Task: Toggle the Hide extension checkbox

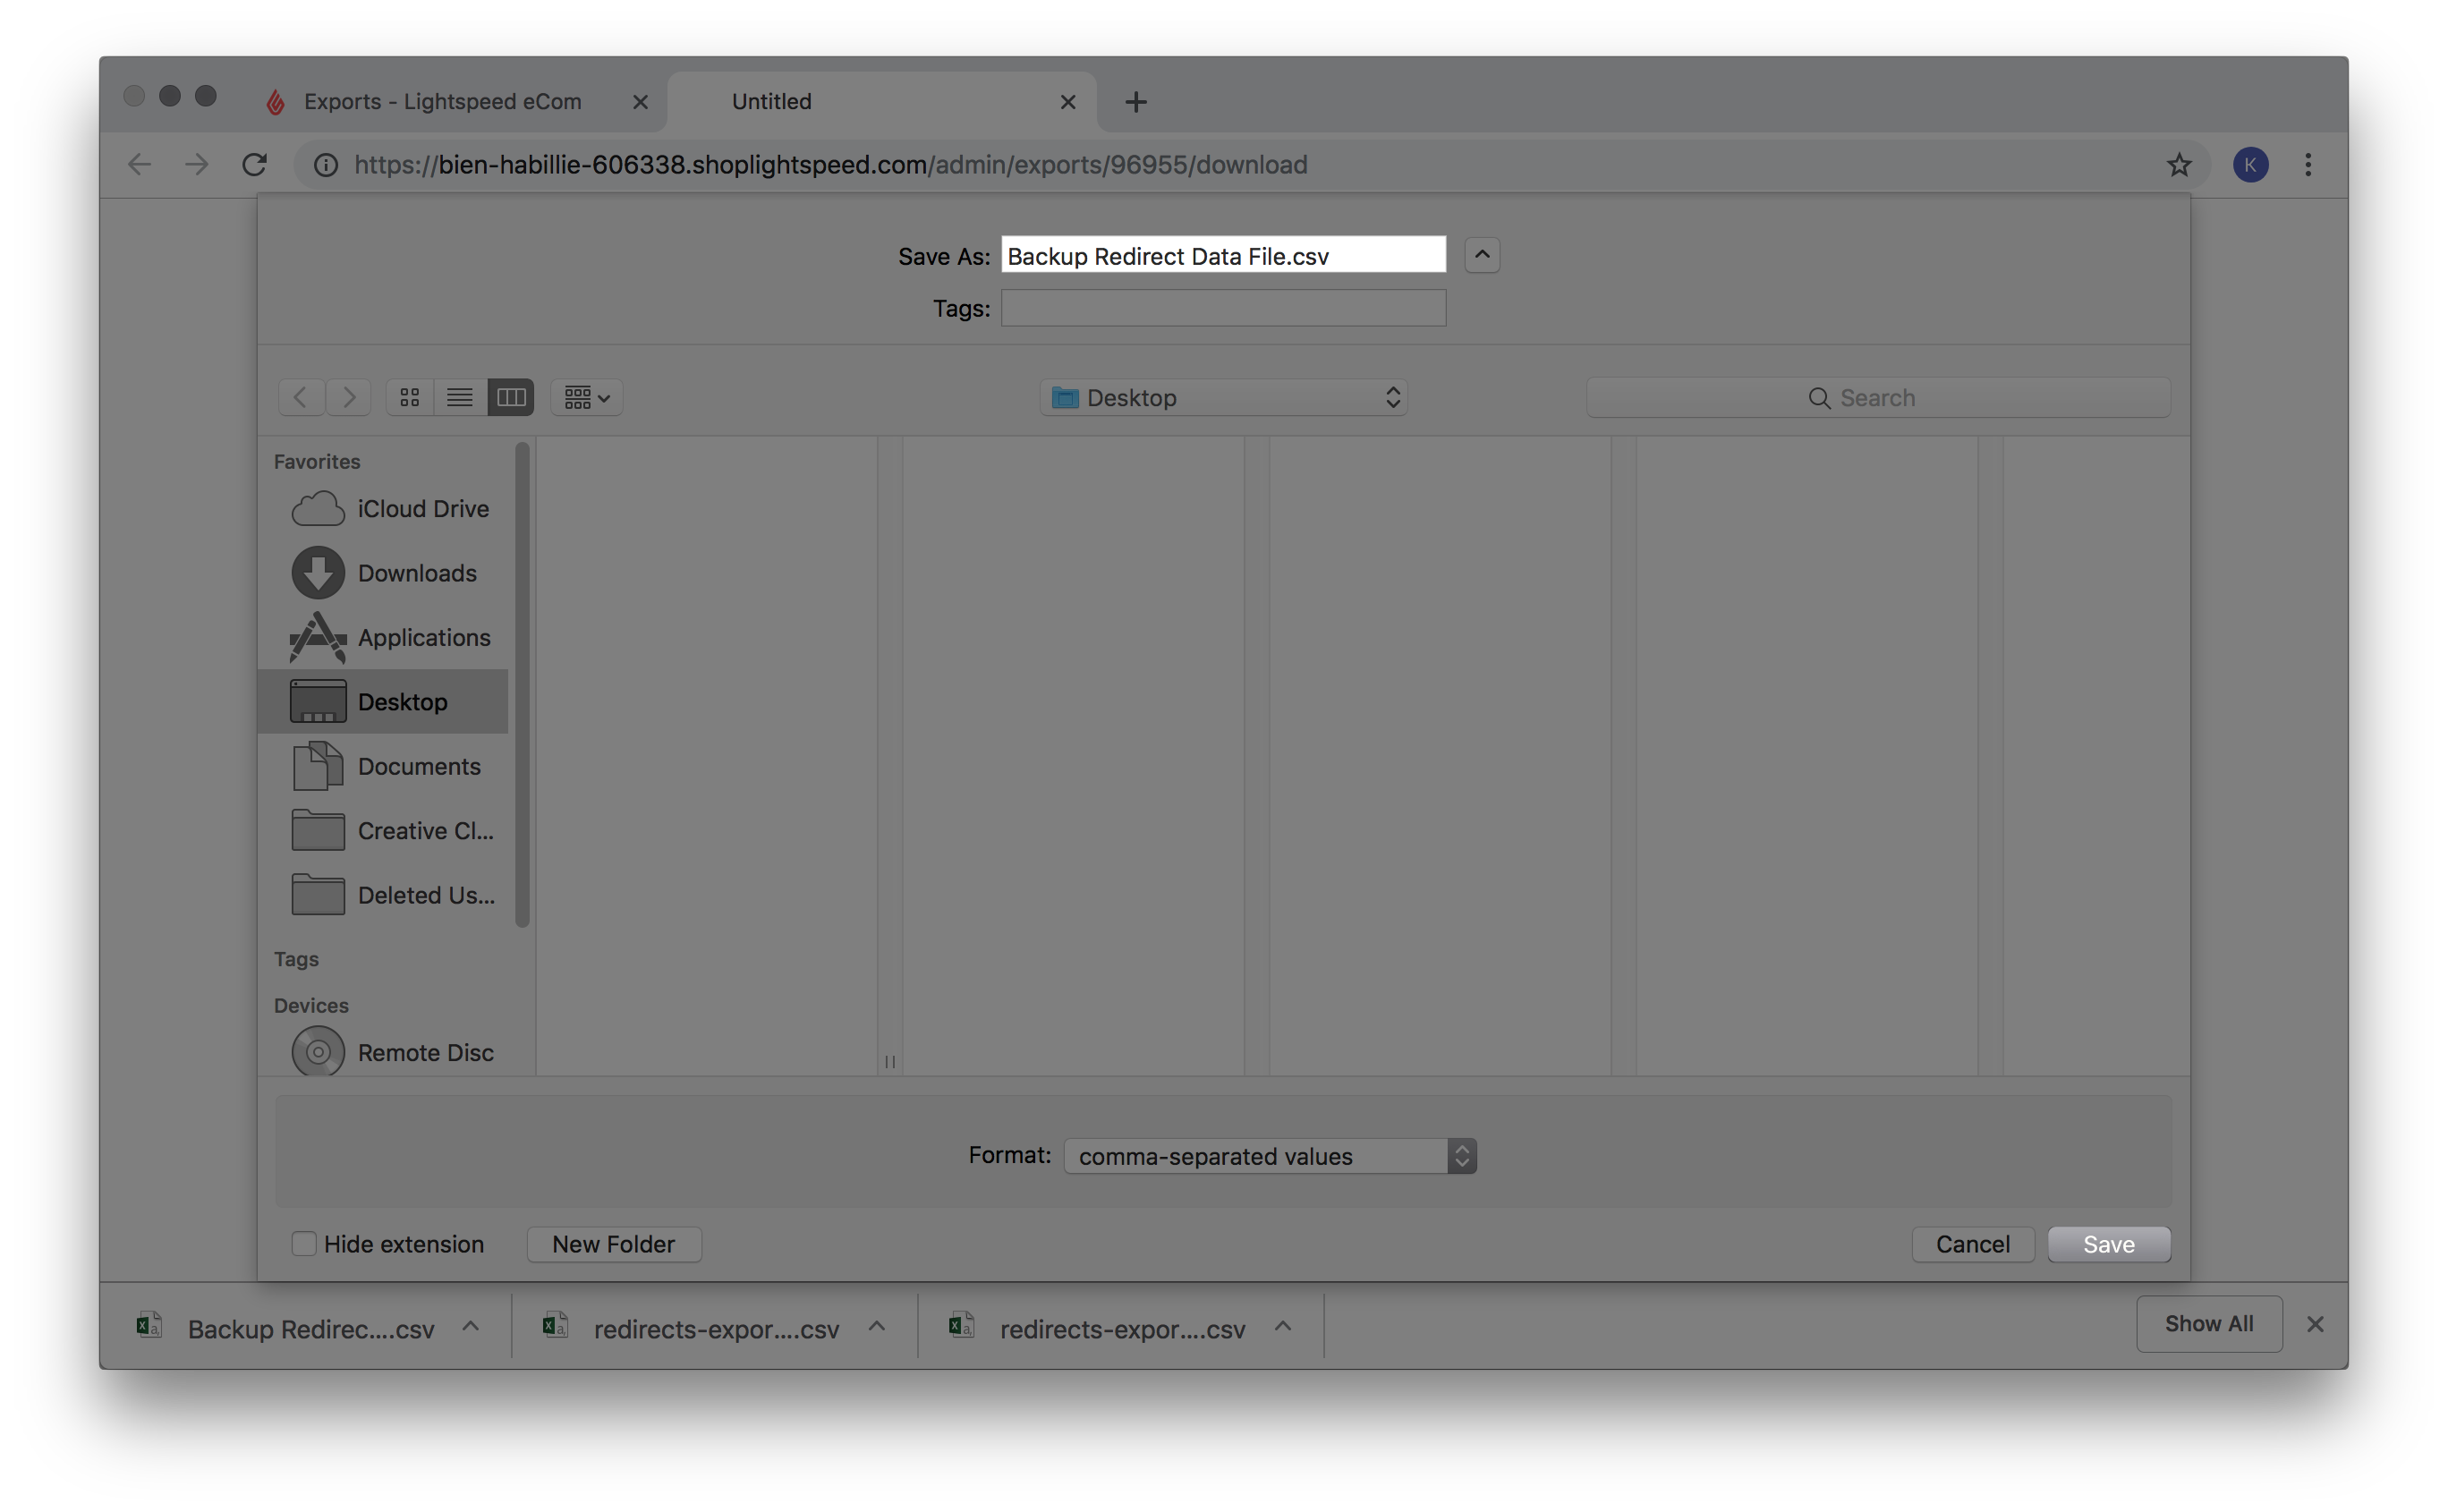Action: 304,1243
